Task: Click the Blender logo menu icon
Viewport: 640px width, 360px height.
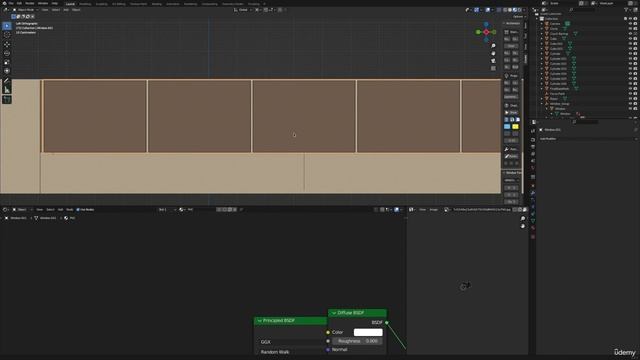Action: point(3,3)
